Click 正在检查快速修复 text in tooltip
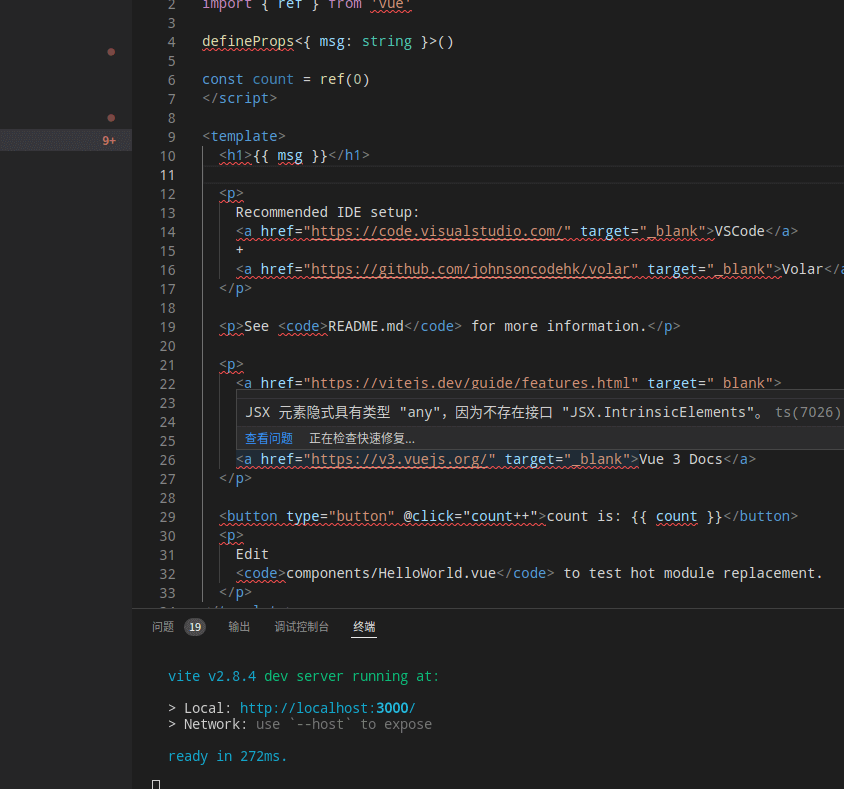This screenshot has width=844, height=789. click(x=361, y=438)
